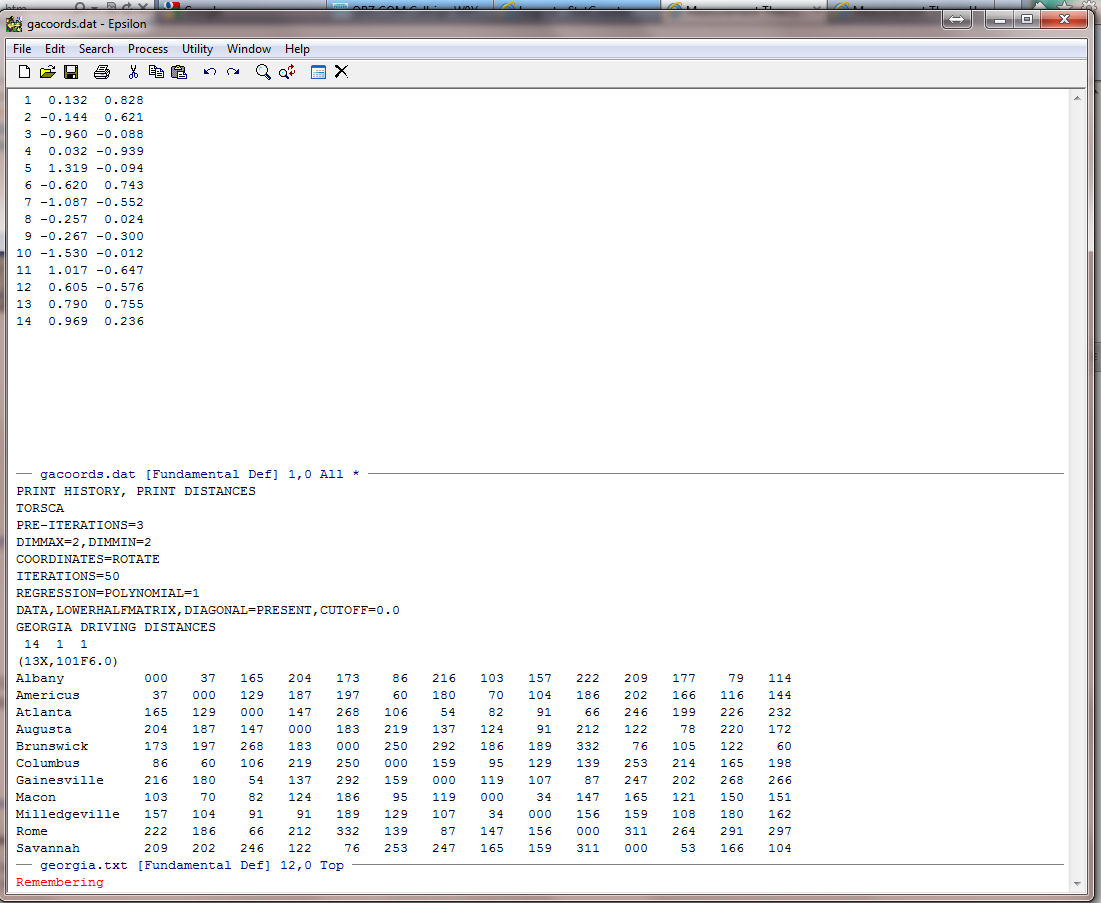The width and height of the screenshot is (1101, 903).
Task: Click the New file icon
Action: tap(25, 72)
